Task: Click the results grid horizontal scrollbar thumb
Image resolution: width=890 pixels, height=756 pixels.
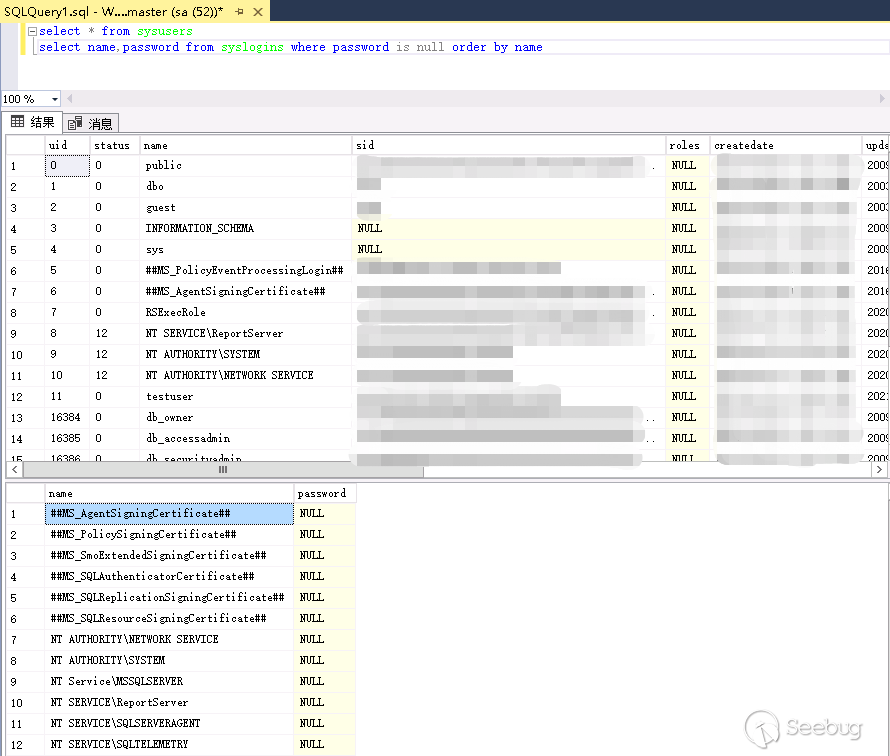Action: (222, 469)
